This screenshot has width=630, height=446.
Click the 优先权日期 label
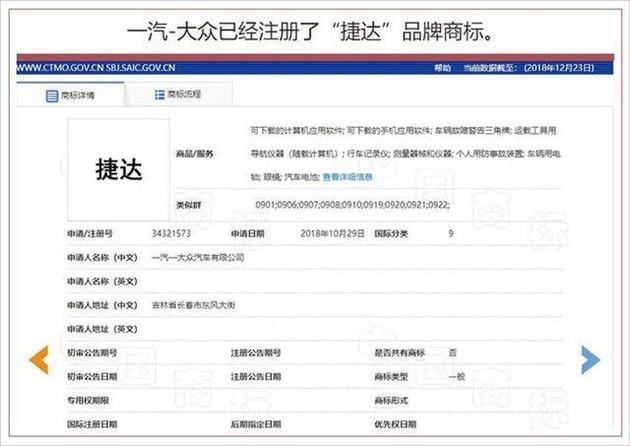tap(395, 424)
